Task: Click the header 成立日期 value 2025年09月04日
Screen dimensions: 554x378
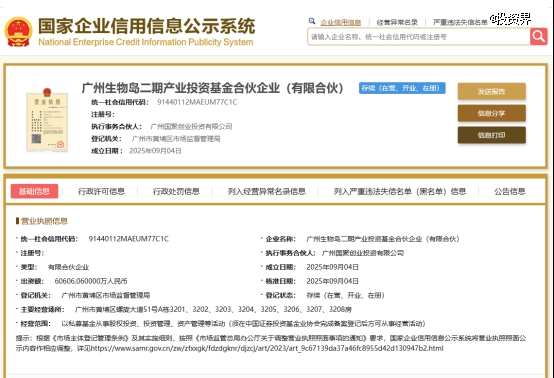Action: (x=155, y=151)
